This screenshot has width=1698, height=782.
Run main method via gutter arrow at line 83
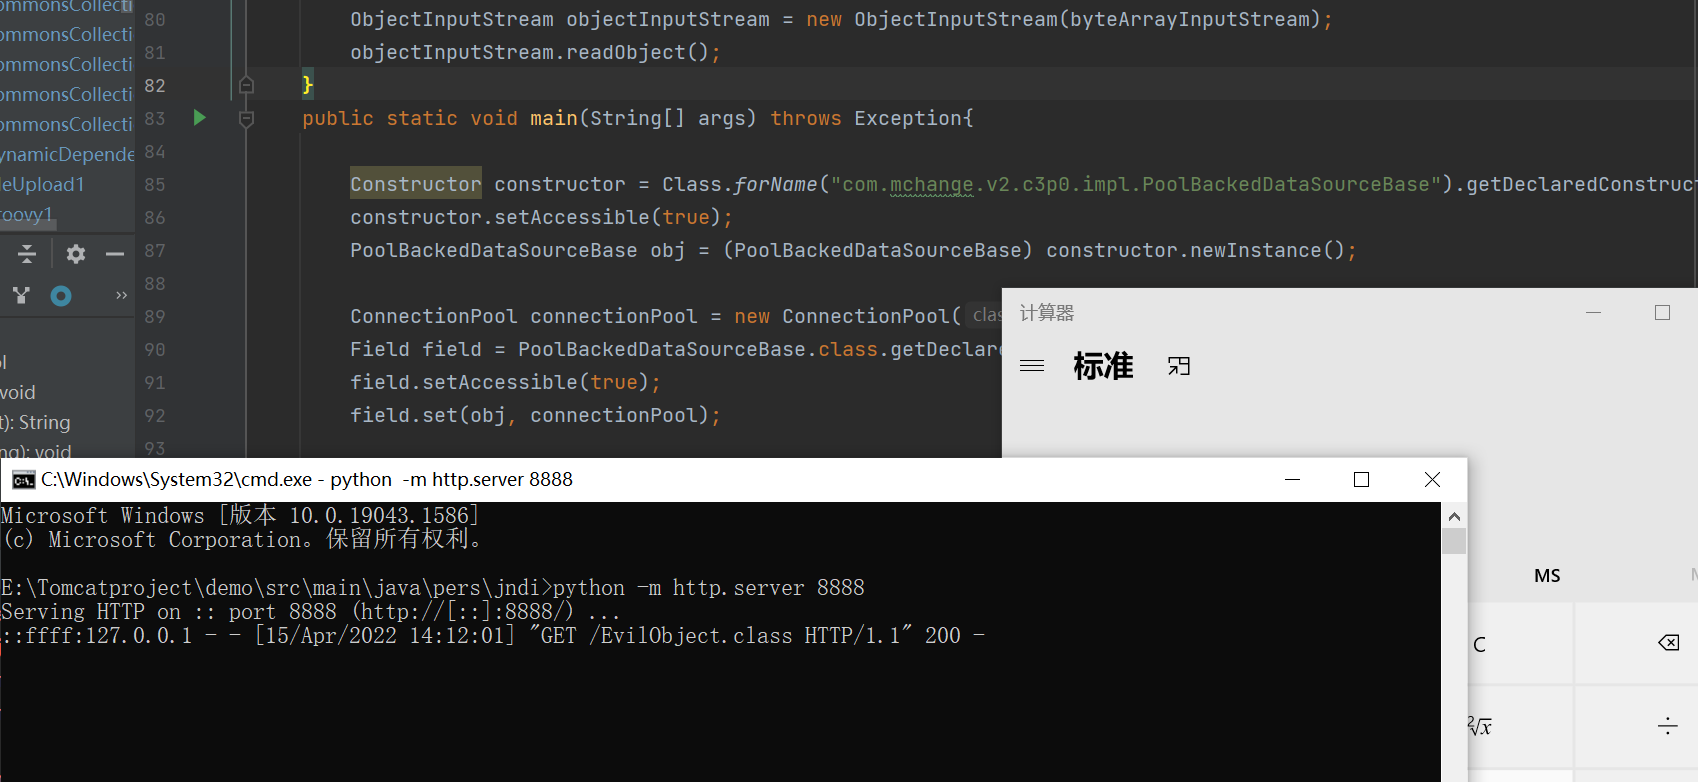[199, 118]
